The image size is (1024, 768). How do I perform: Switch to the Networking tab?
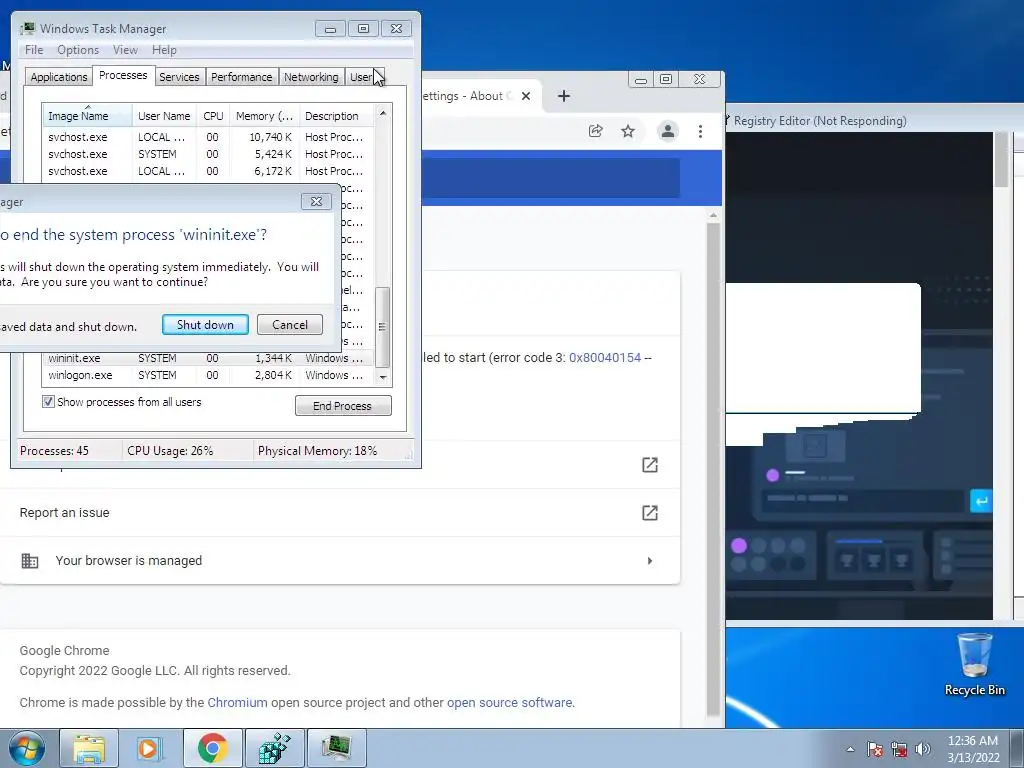(311, 77)
